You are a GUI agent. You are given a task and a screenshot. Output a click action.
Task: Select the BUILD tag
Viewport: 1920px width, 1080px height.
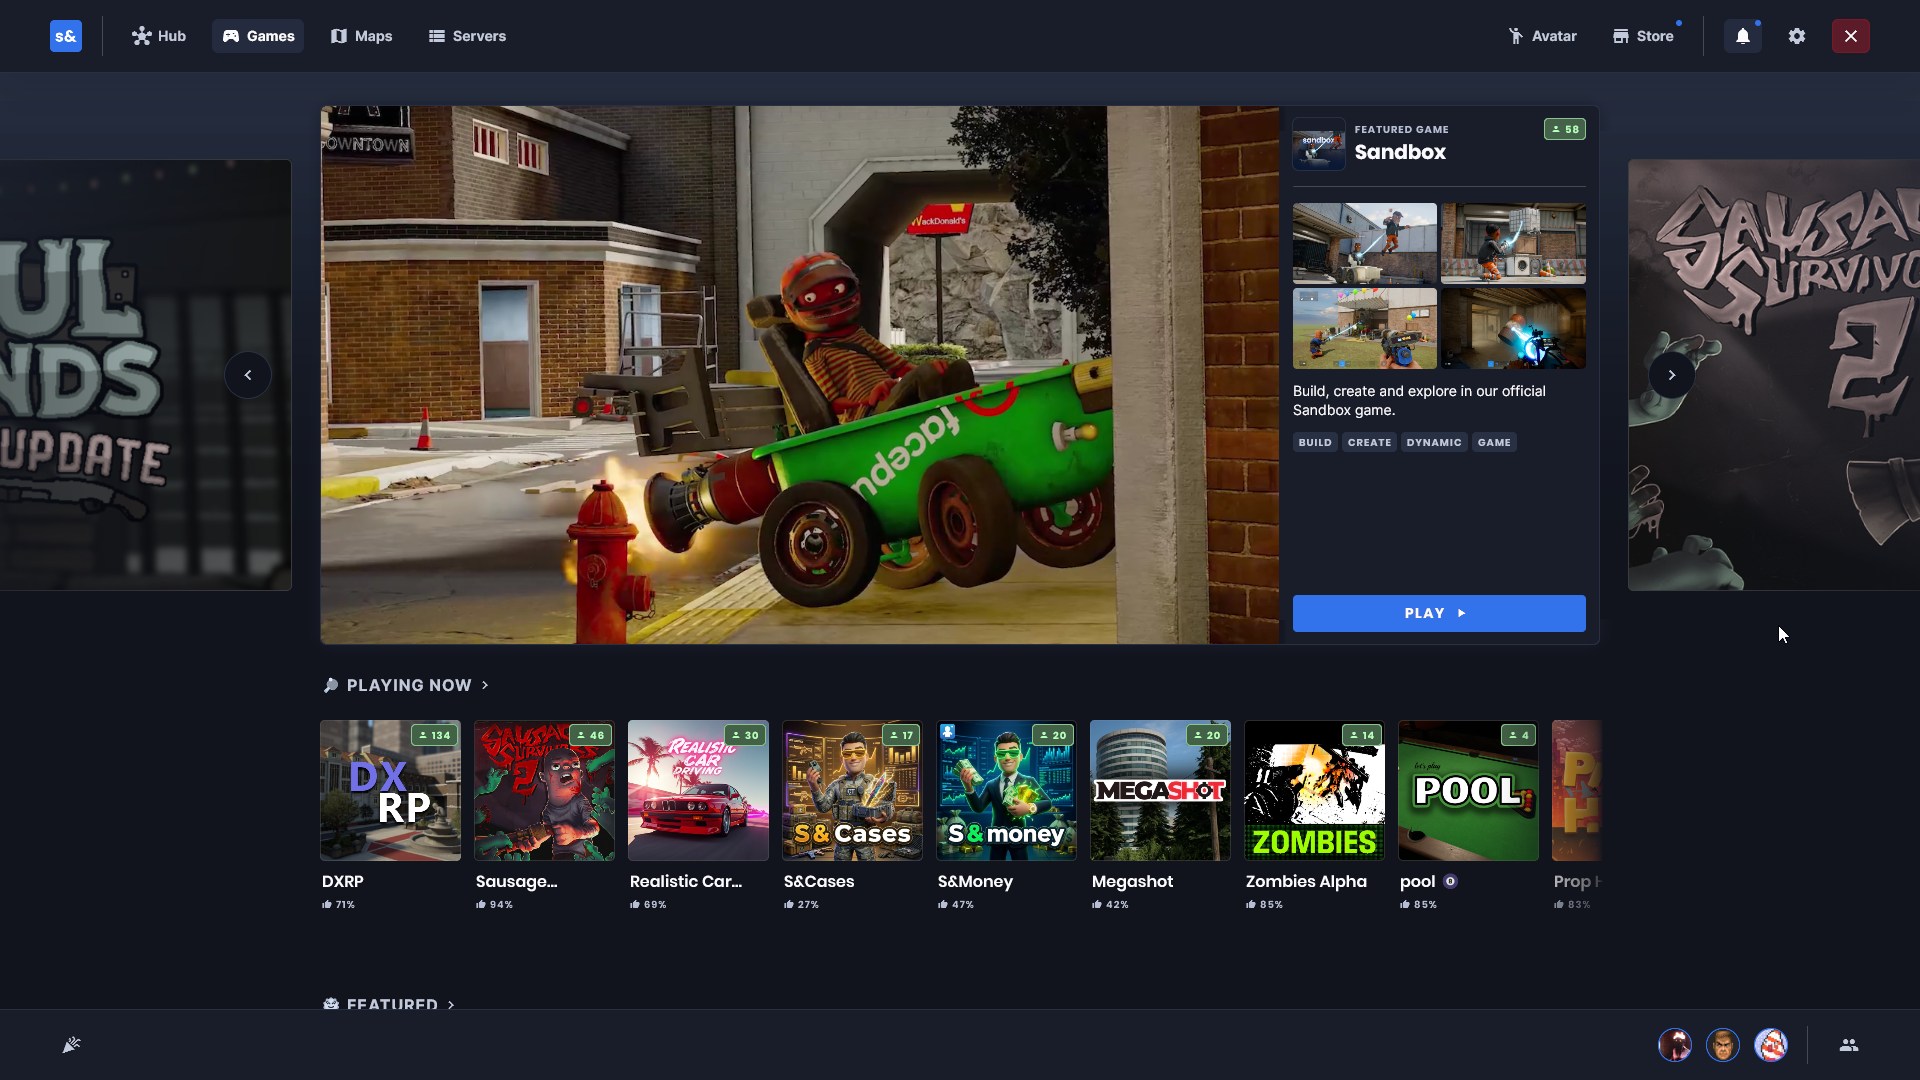click(1314, 442)
